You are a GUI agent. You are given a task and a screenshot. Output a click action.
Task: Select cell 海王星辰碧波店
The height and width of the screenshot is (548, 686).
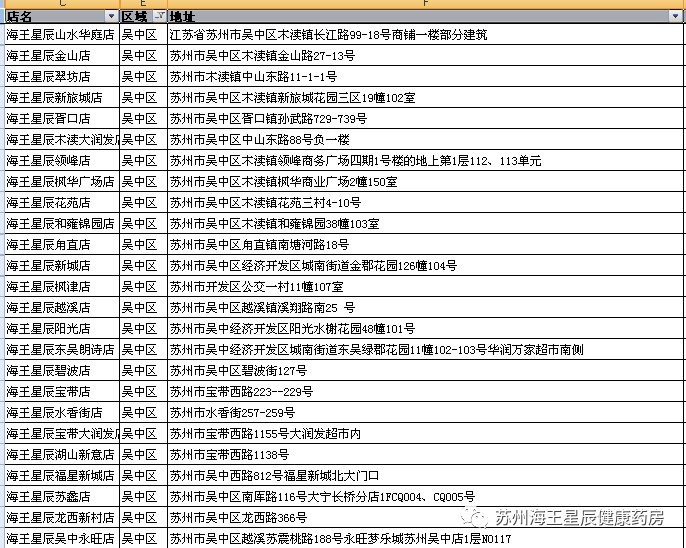(62, 370)
